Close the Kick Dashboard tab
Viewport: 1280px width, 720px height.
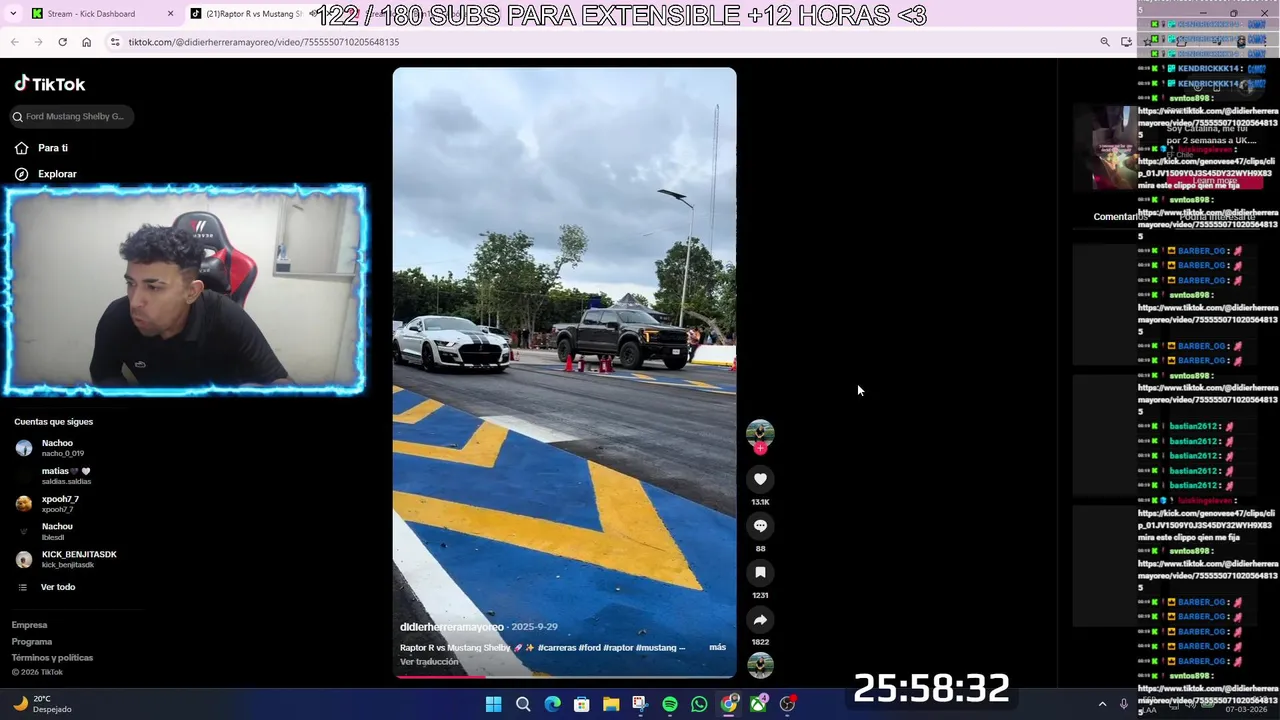pos(170,14)
